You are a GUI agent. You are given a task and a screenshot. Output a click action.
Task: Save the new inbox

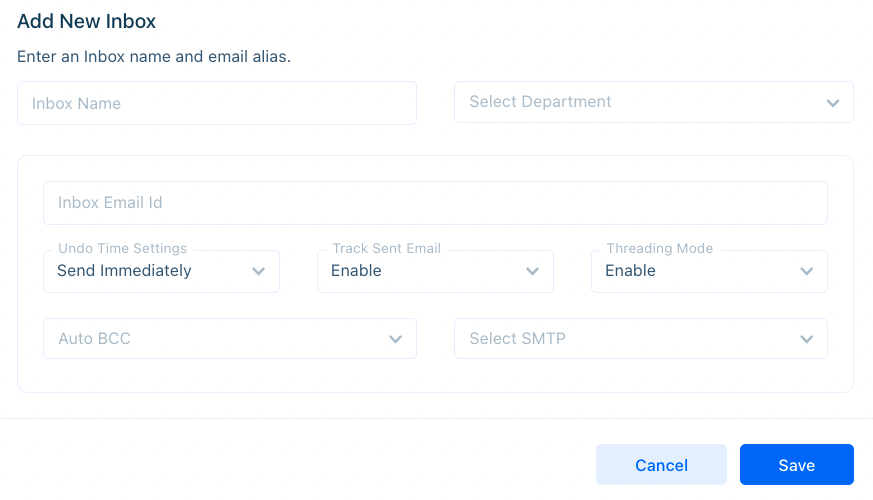797,464
